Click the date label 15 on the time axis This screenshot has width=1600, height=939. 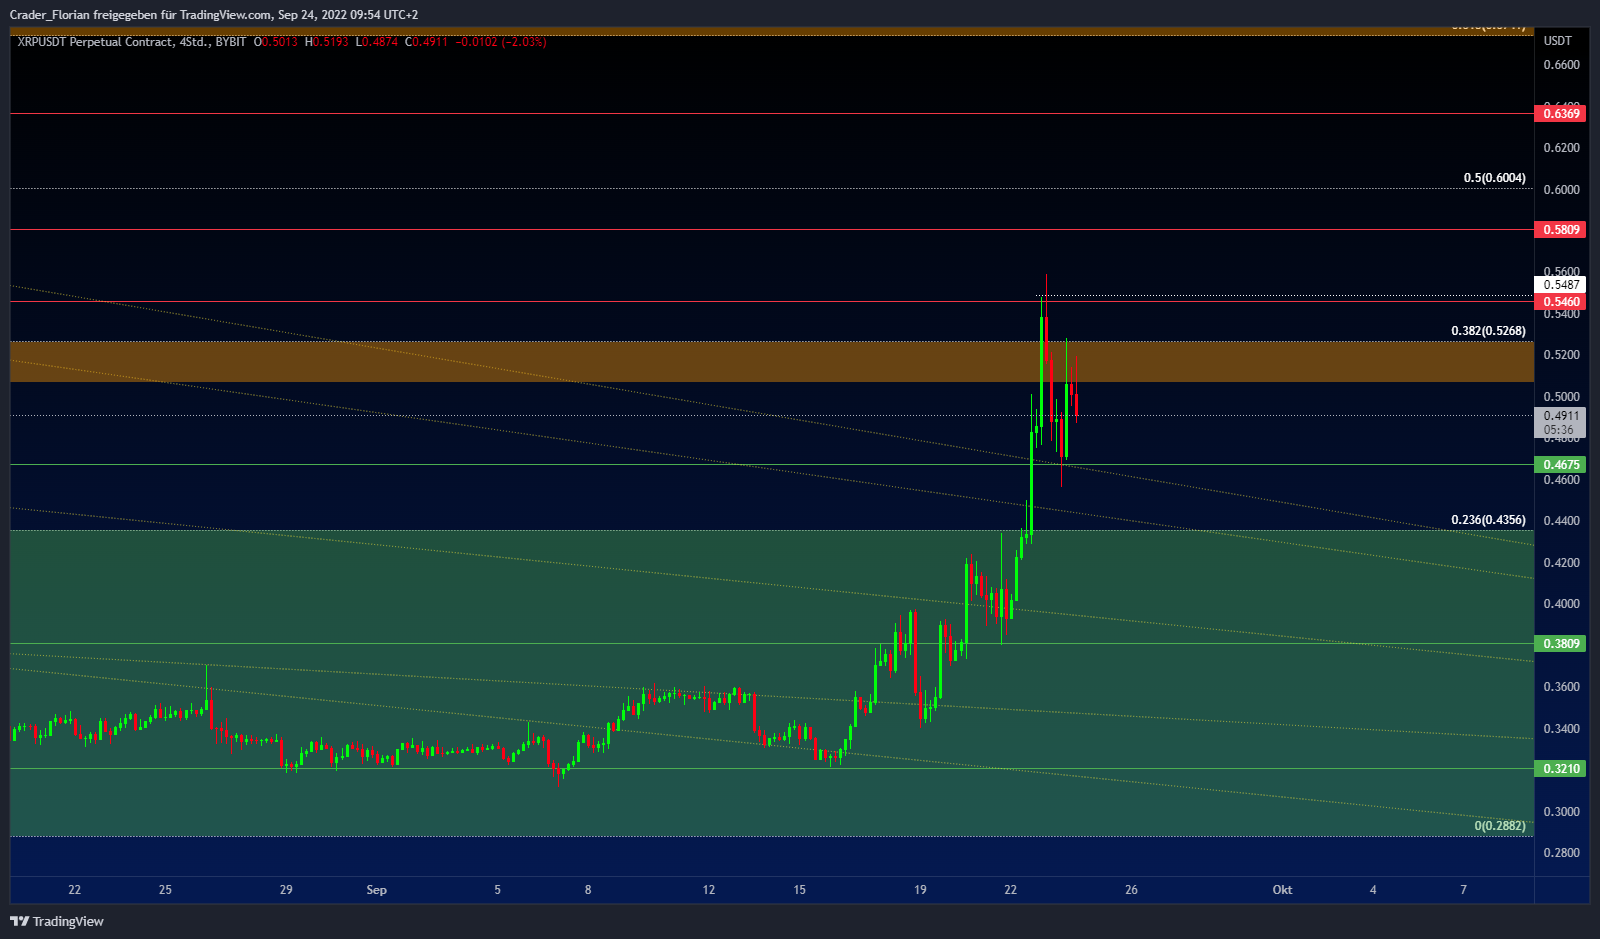click(x=800, y=890)
